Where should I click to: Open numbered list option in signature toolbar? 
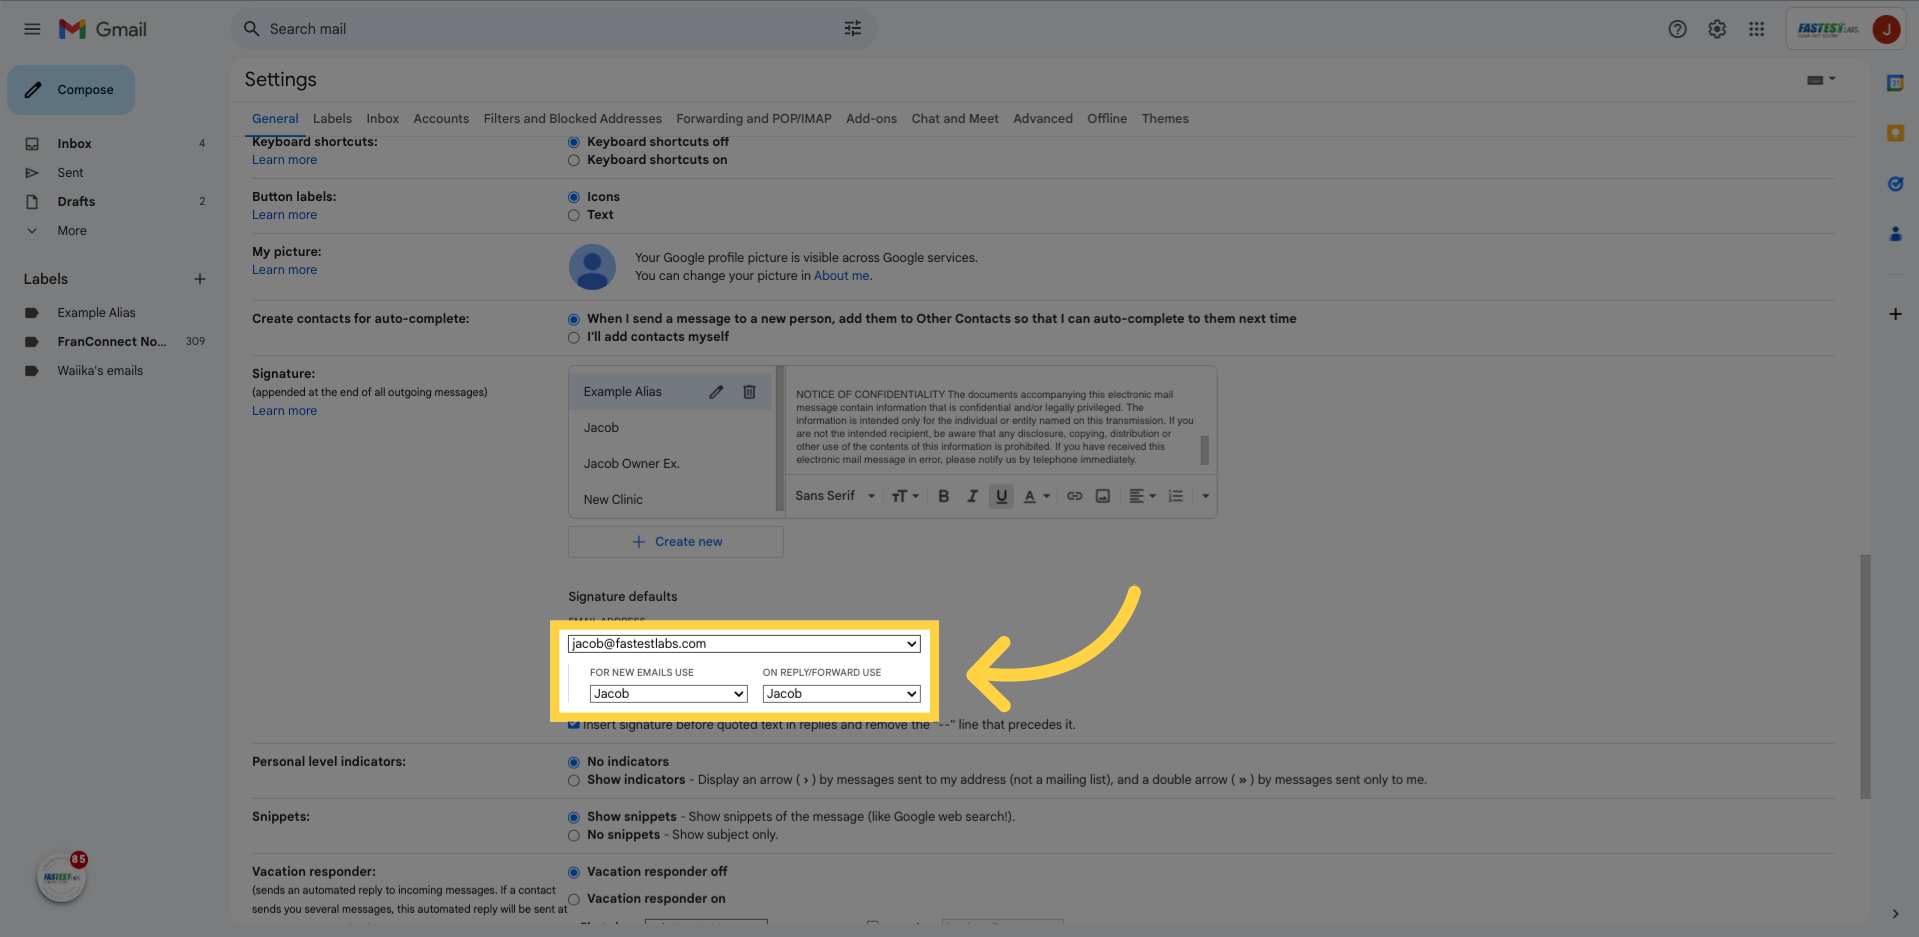coord(1175,496)
